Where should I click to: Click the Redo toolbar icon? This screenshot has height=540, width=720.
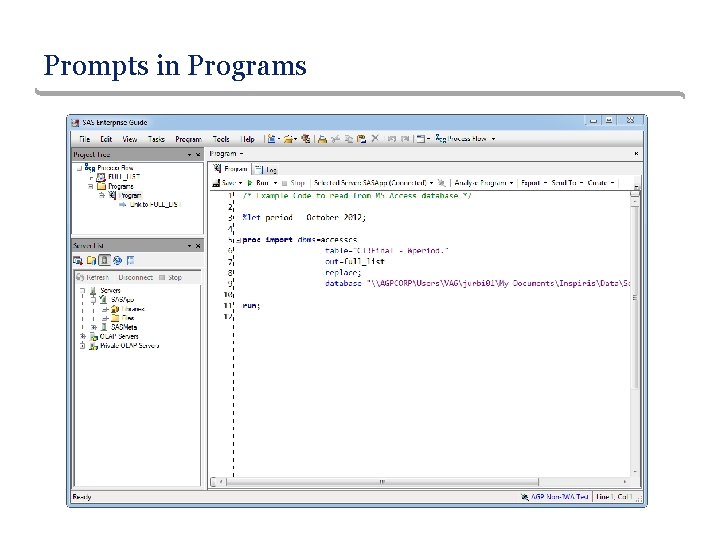405,139
